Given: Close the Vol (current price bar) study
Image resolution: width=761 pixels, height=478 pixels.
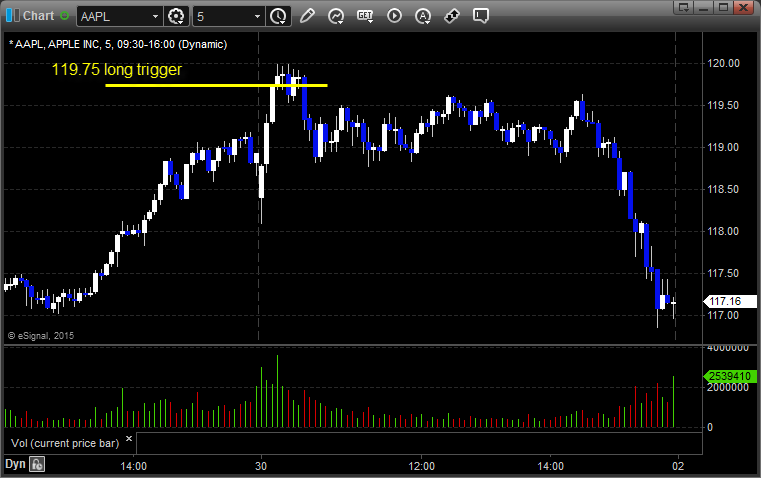Looking at the screenshot, I should [x=129, y=439].
